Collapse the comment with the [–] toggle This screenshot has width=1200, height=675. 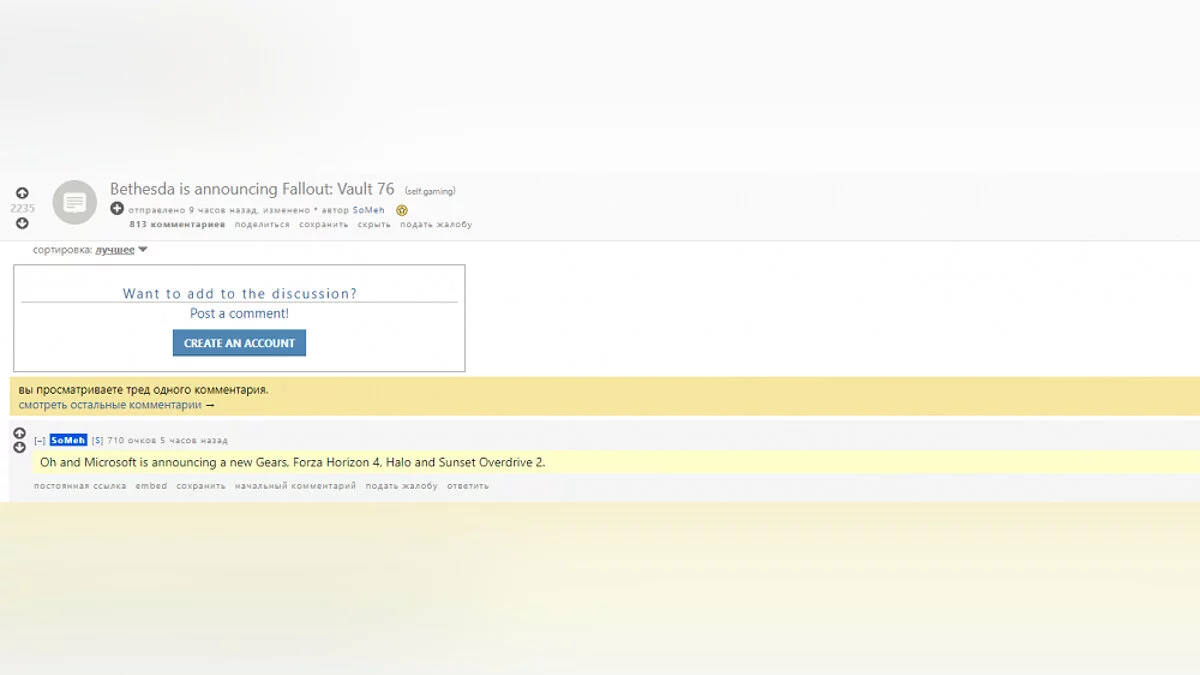pyautogui.click(x=39, y=440)
